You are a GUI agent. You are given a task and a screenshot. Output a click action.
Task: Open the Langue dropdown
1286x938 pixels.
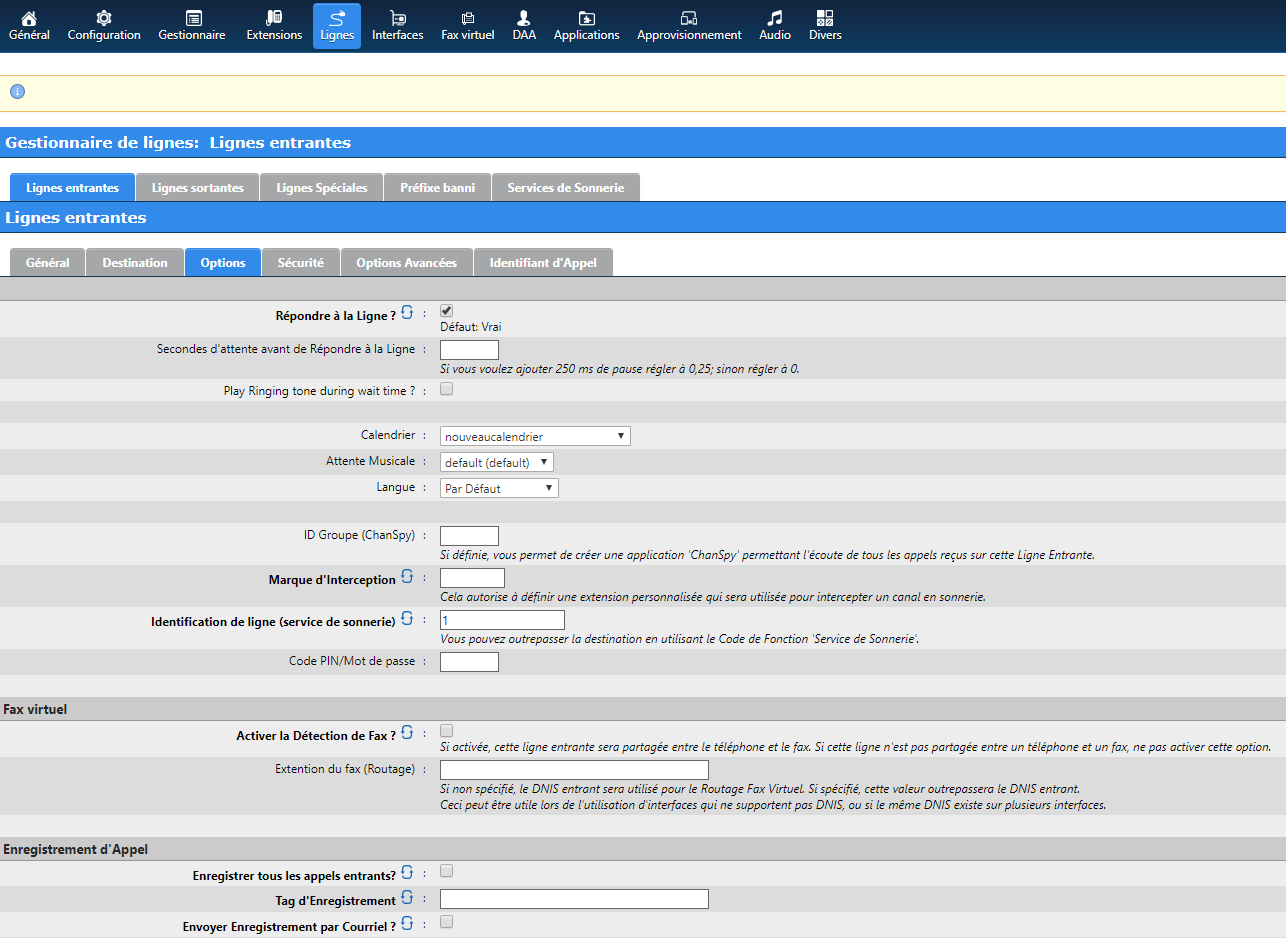[499, 489]
